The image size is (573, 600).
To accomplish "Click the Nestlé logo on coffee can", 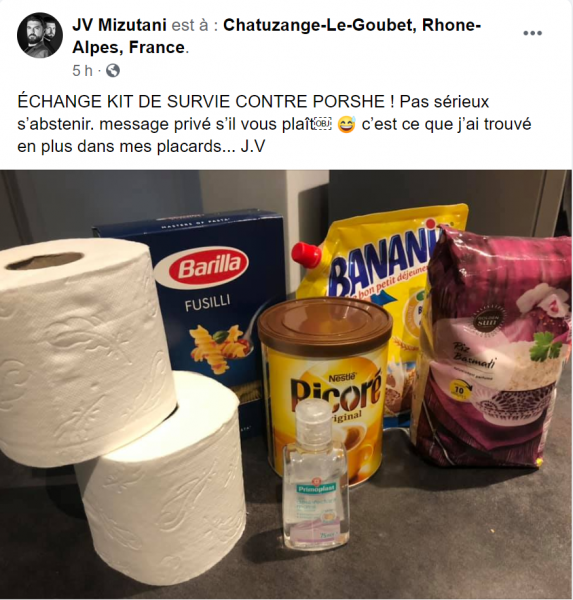I will [x=343, y=377].
